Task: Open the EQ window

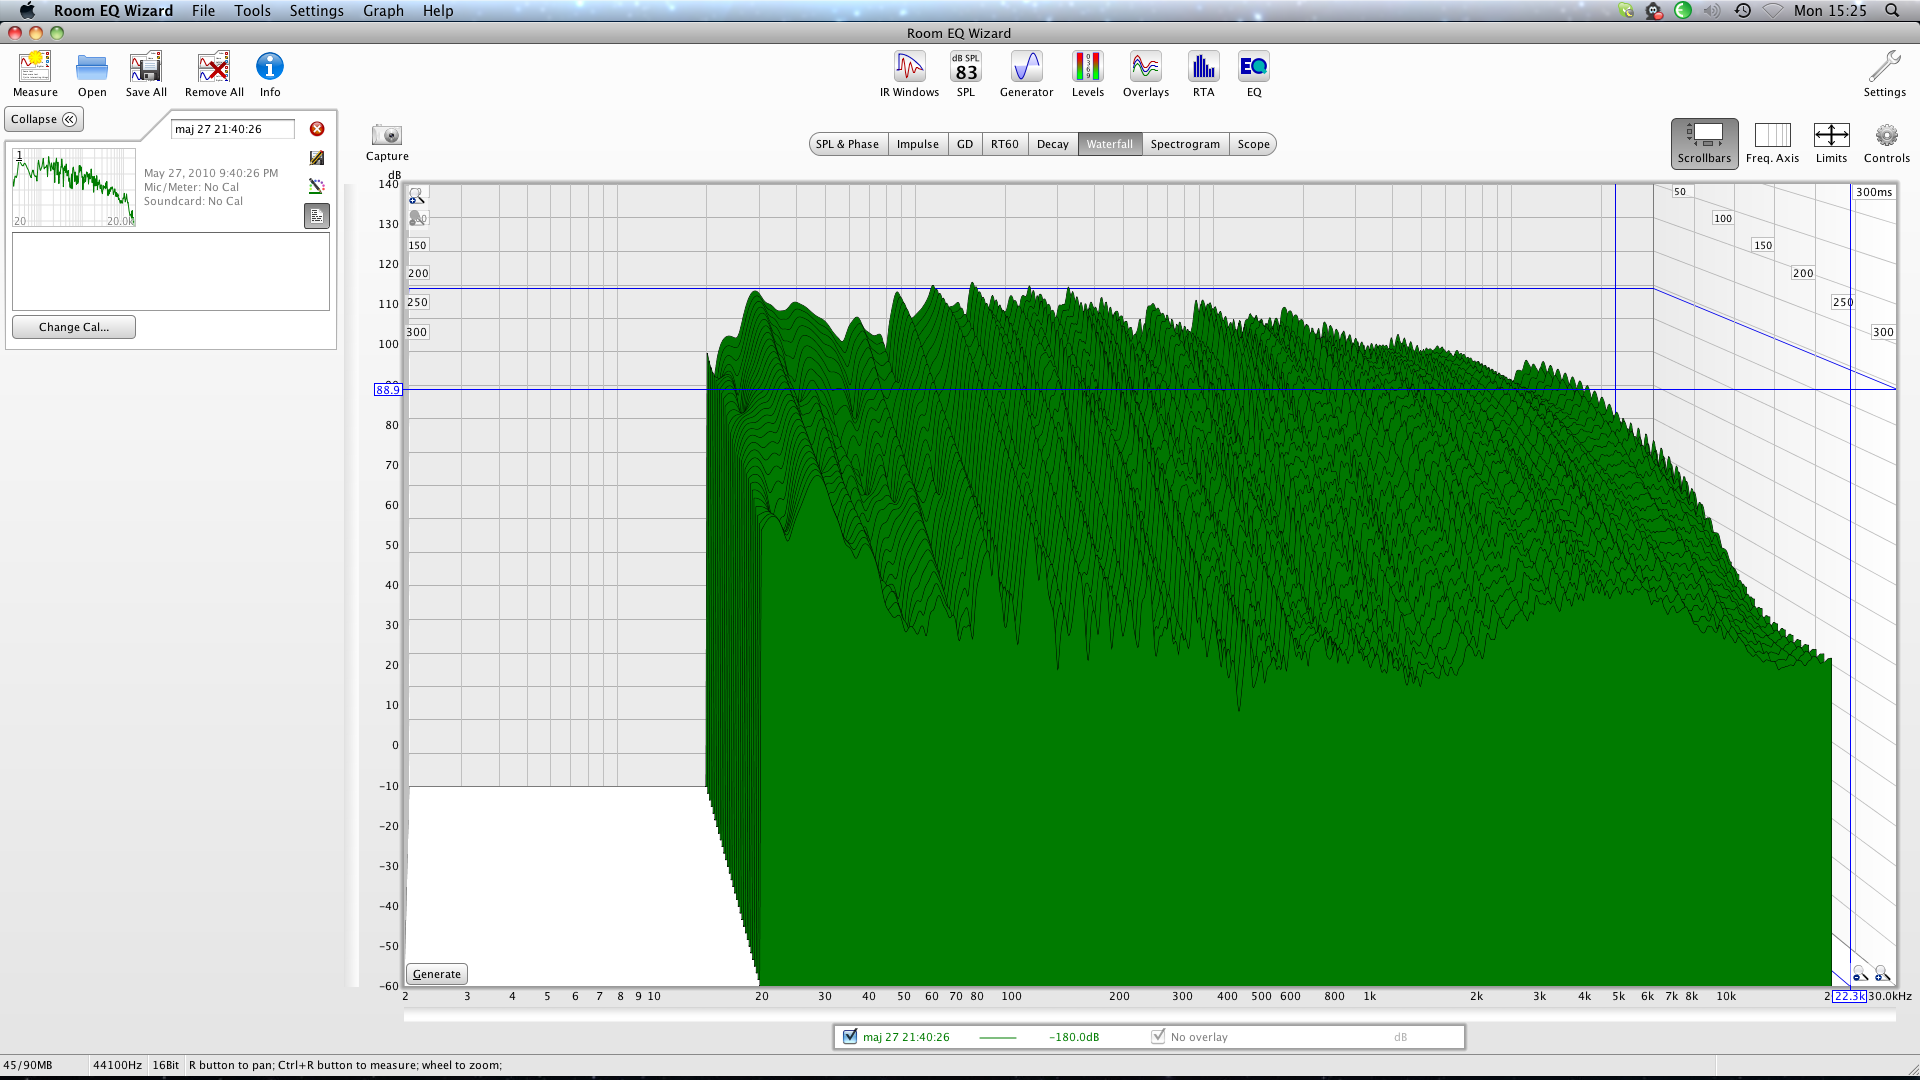Action: [1253, 68]
